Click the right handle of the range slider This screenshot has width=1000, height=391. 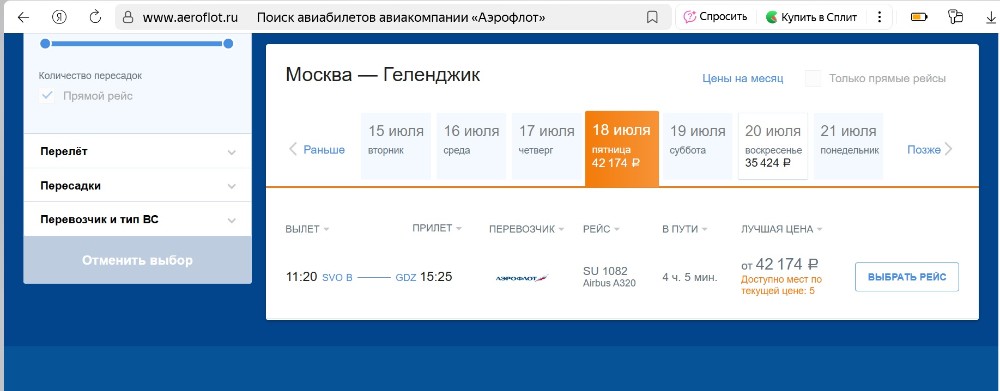(x=228, y=44)
